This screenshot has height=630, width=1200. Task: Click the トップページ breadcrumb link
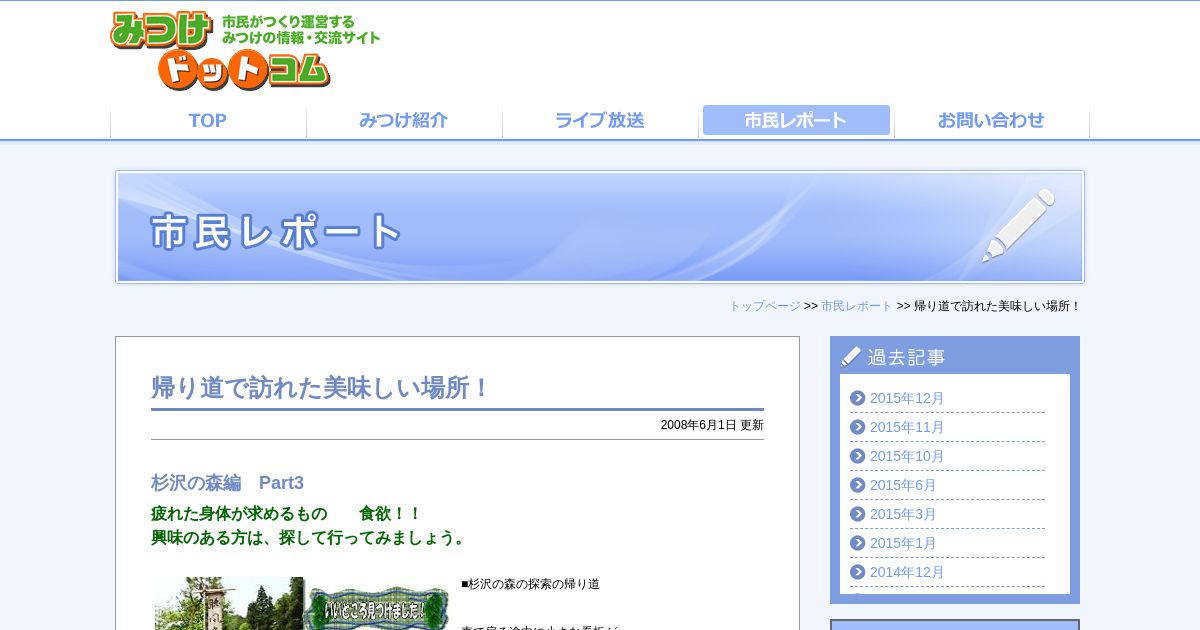[x=765, y=306]
